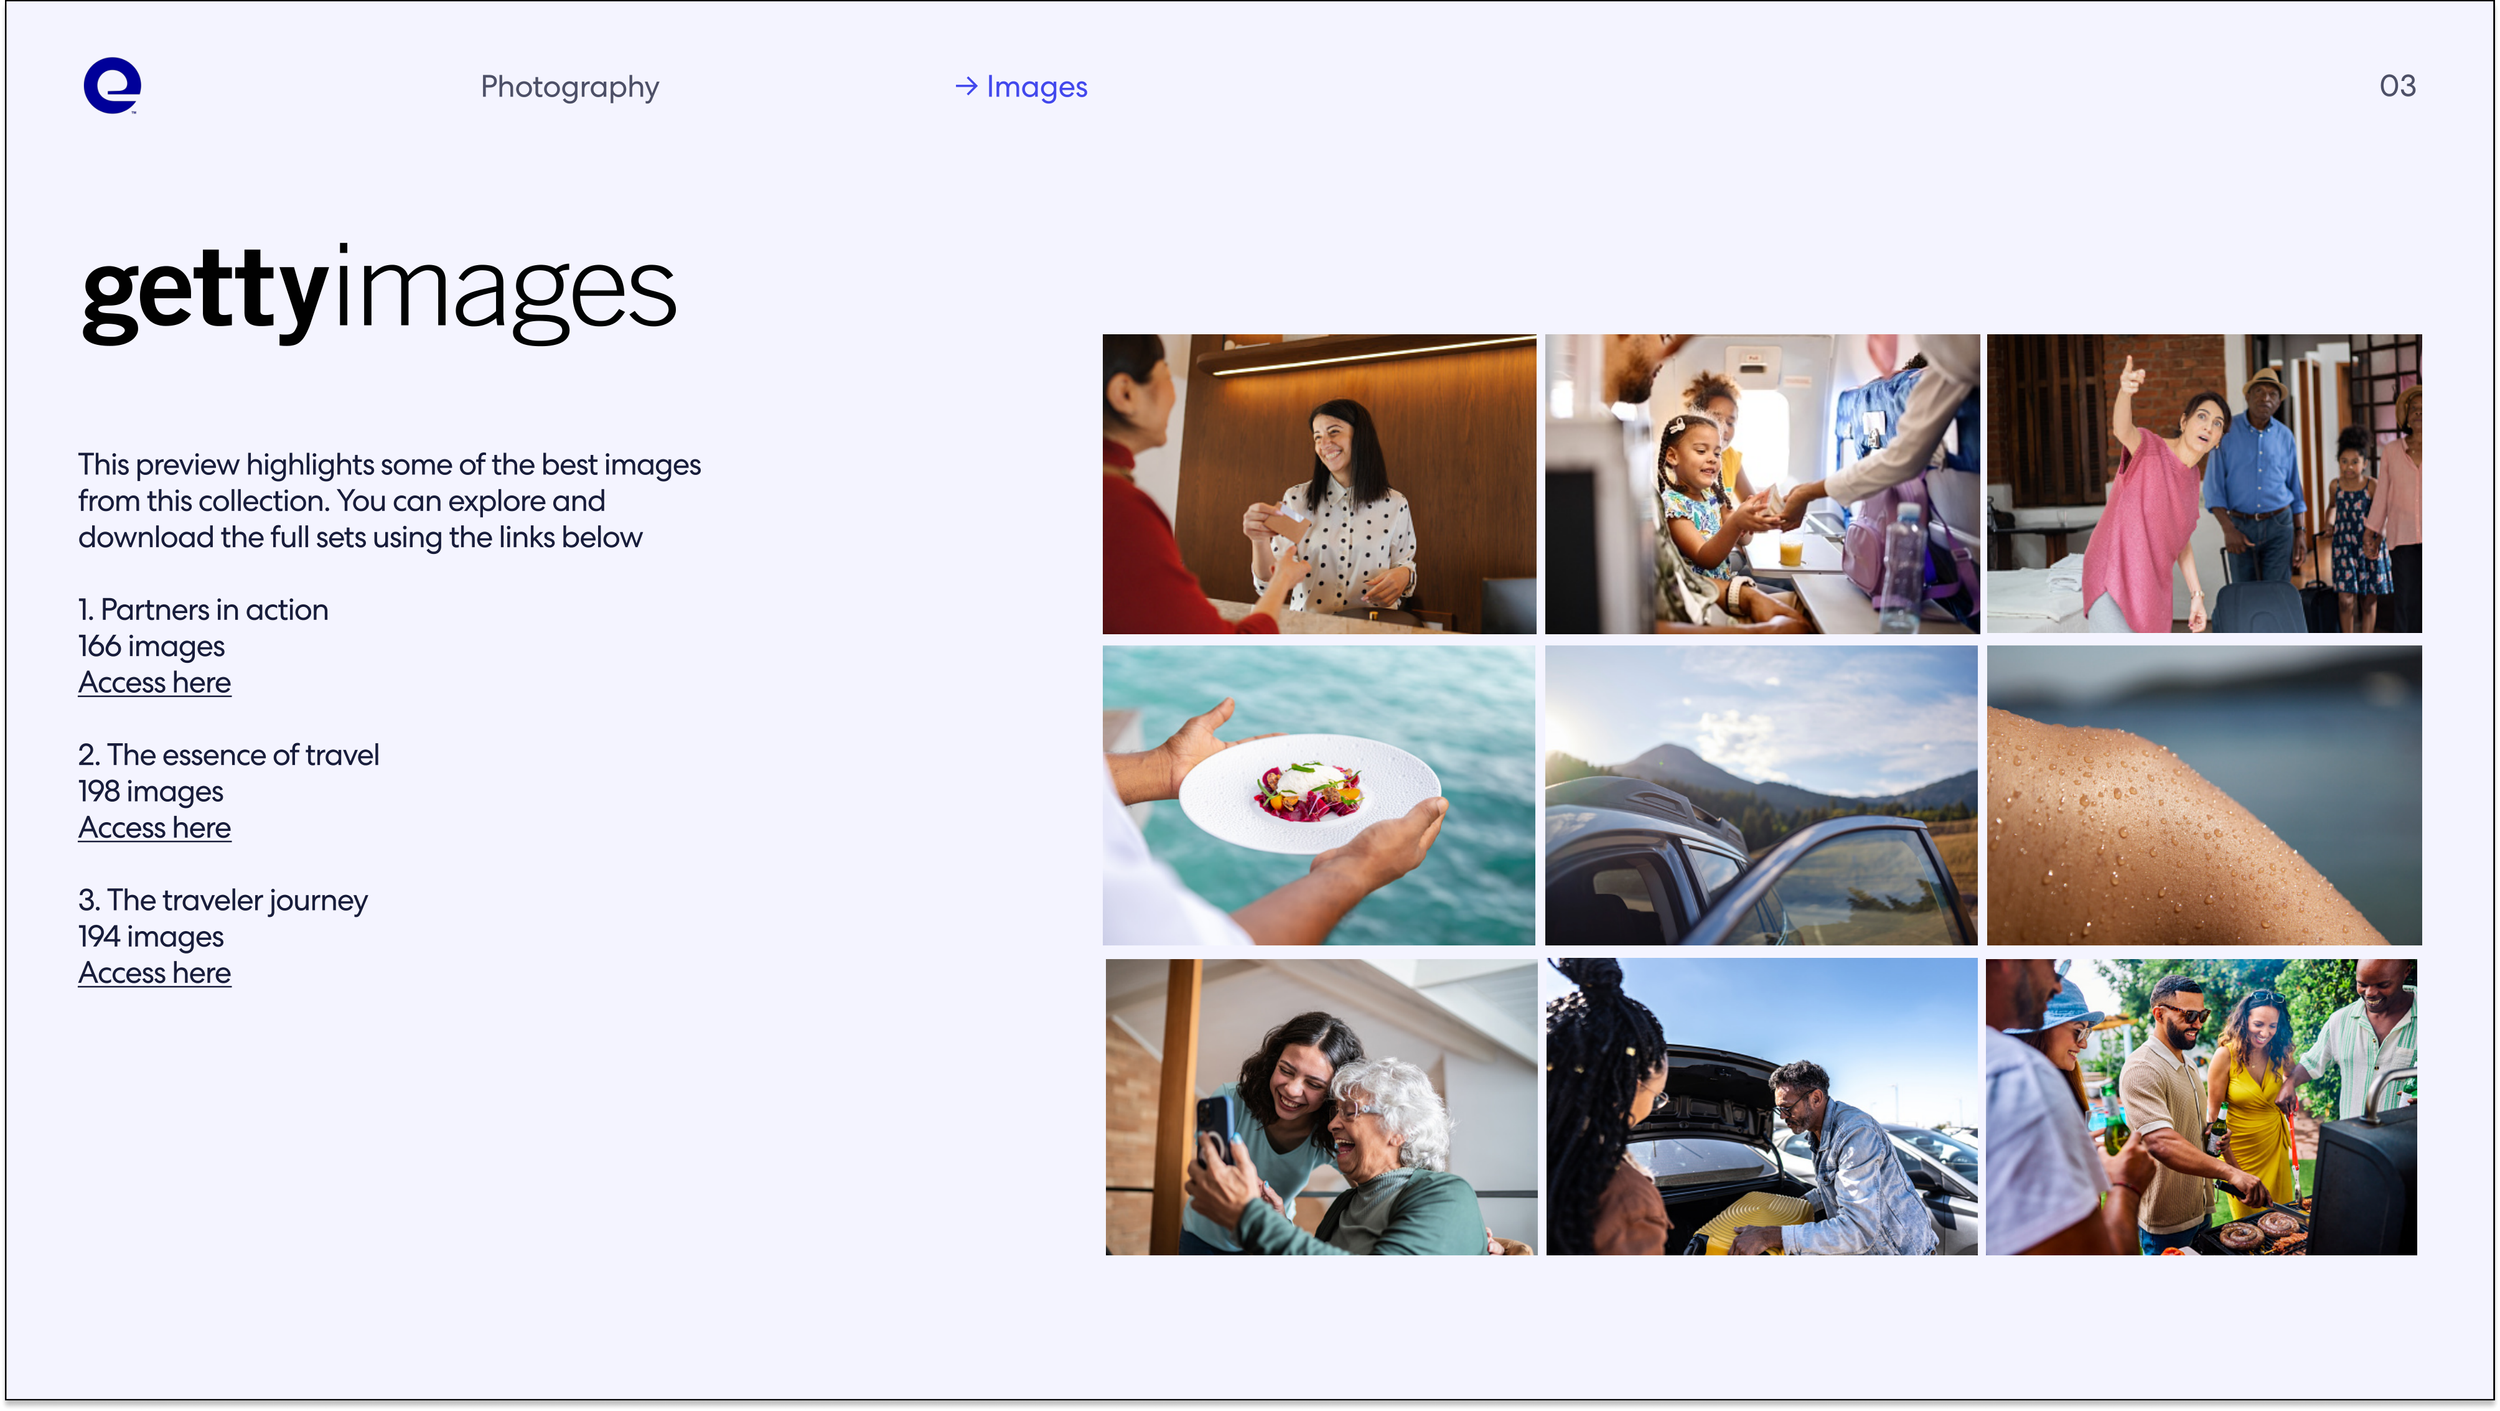Open Access here link for essence of travel
This screenshot has height=1411, width=2500.
[154, 828]
